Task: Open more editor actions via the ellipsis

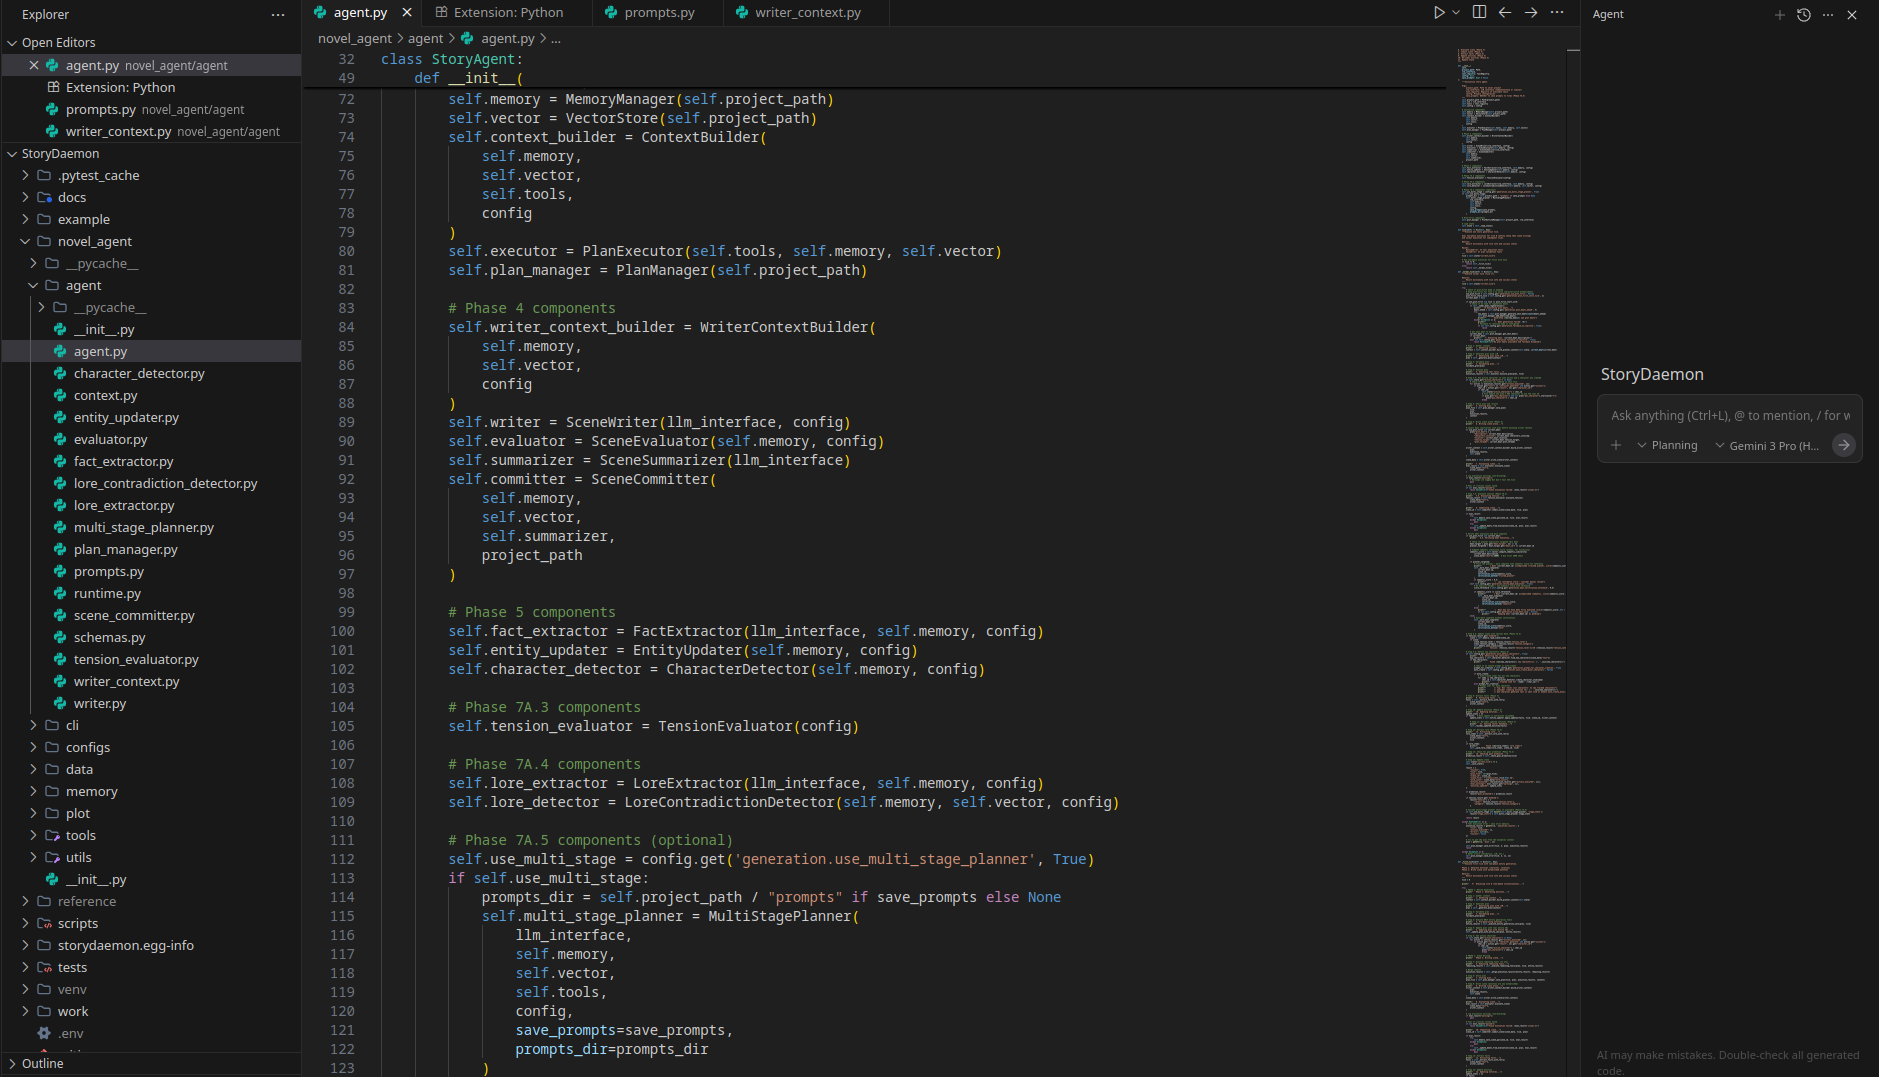Action: [x=1556, y=12]
